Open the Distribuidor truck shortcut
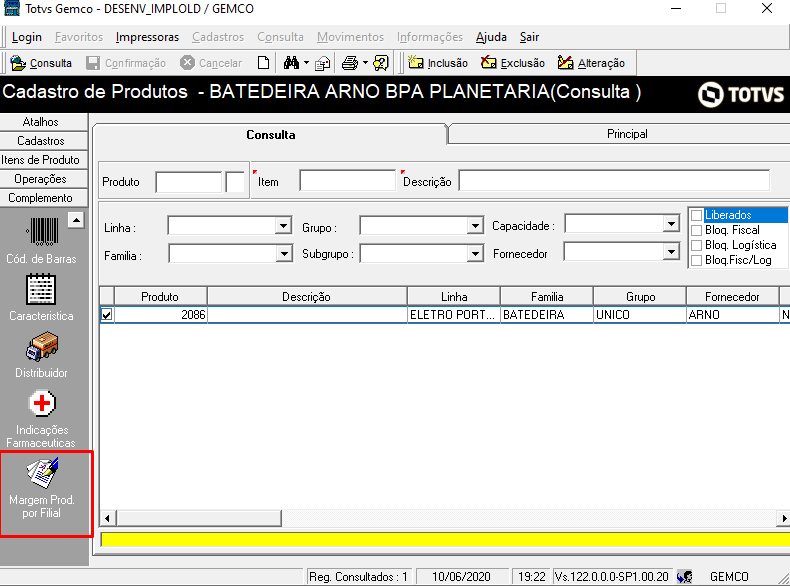 click(41, 355)
